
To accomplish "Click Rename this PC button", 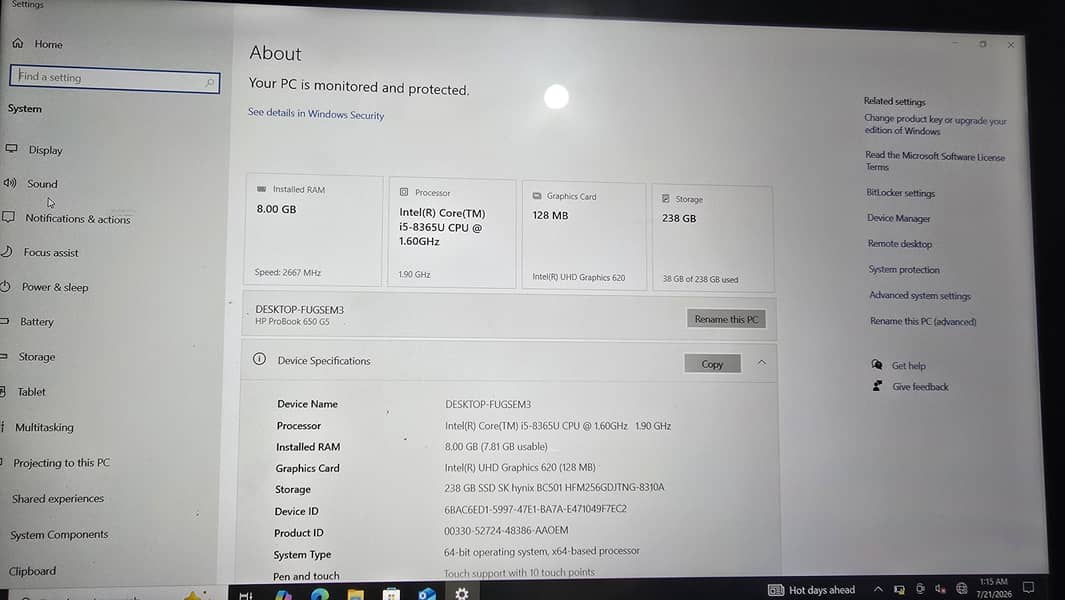I will tap(726, 319).
